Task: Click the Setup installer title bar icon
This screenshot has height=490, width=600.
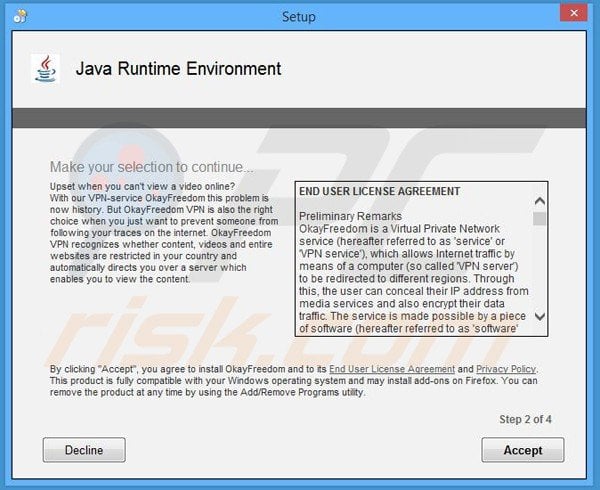Action: tap(20, 16)
